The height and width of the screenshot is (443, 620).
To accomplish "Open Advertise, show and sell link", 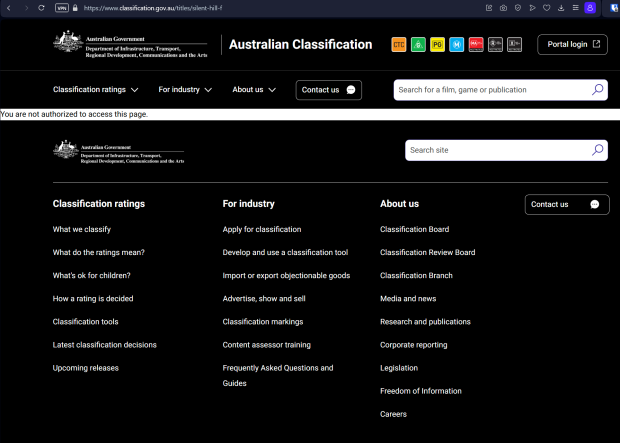I will tap(264, 299).
